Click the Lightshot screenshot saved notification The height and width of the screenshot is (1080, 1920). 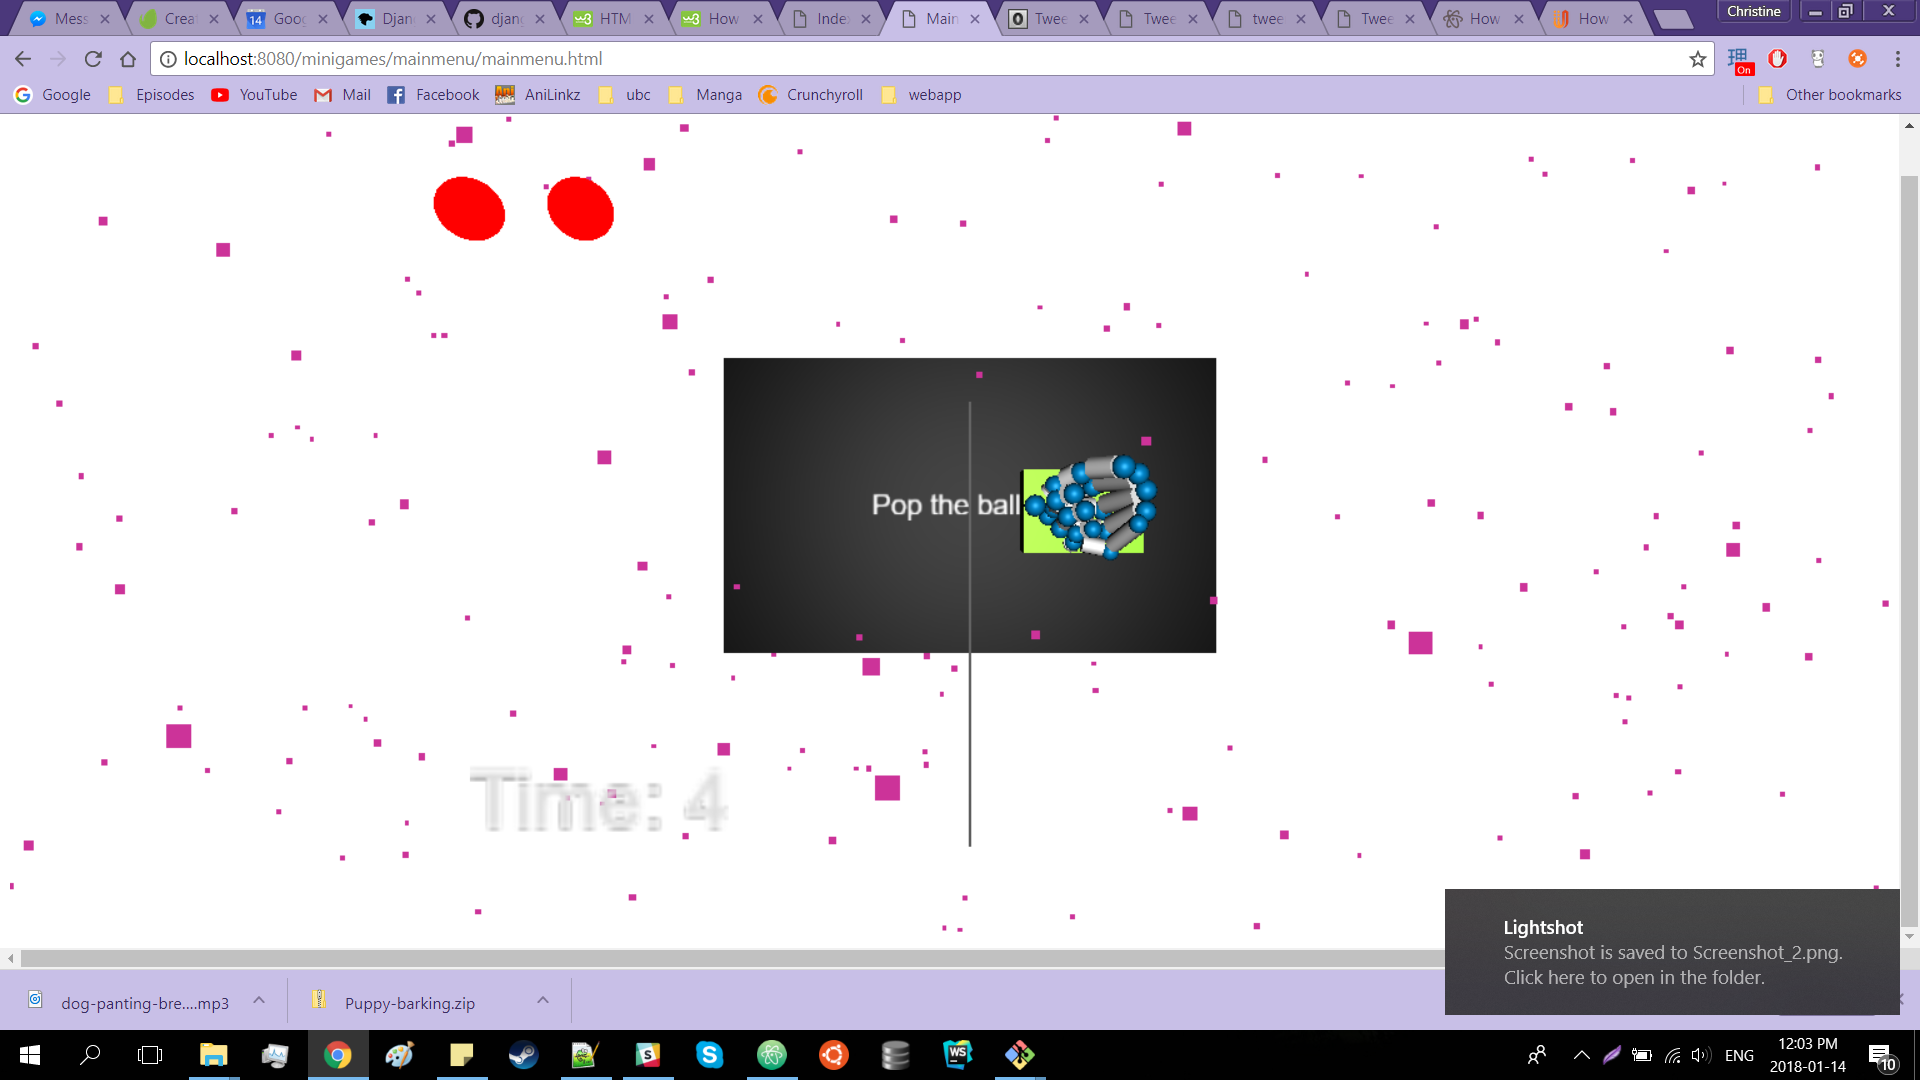pyautogui.click(x=1672, y=952)
